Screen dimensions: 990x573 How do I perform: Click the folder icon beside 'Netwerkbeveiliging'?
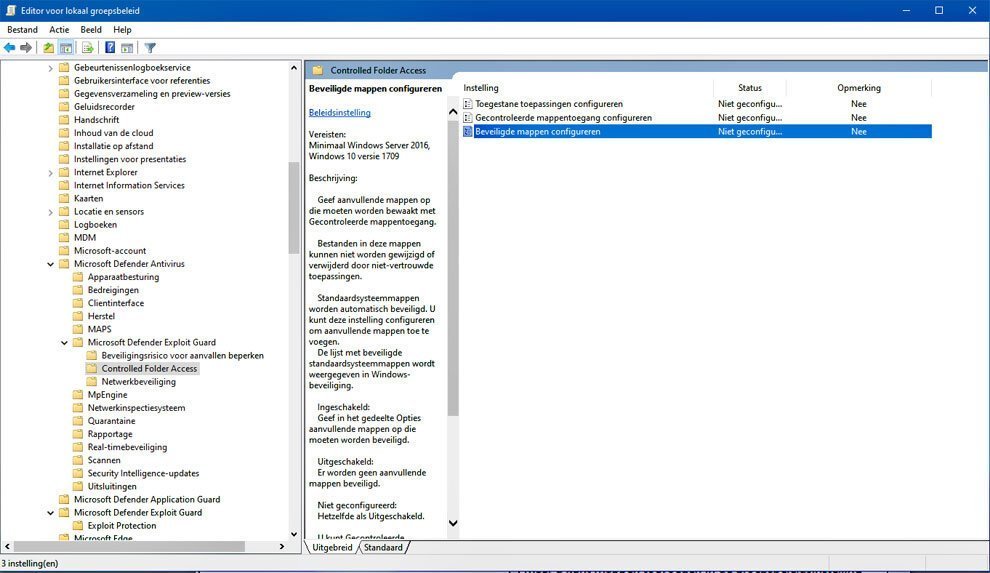coord(92,382)
